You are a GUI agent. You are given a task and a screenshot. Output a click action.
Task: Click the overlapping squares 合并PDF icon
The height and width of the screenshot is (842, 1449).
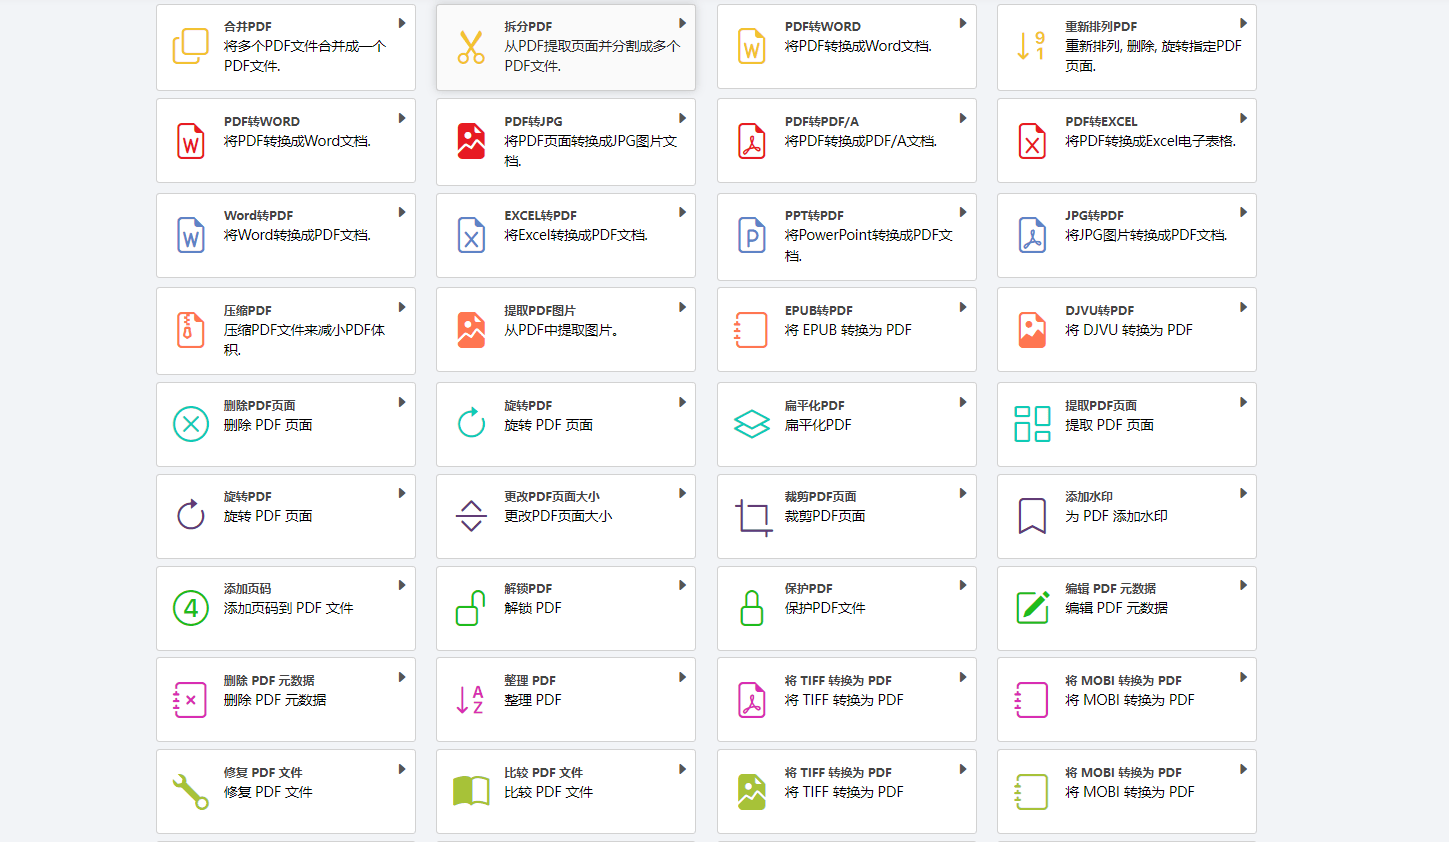click(x=190, y=46)
